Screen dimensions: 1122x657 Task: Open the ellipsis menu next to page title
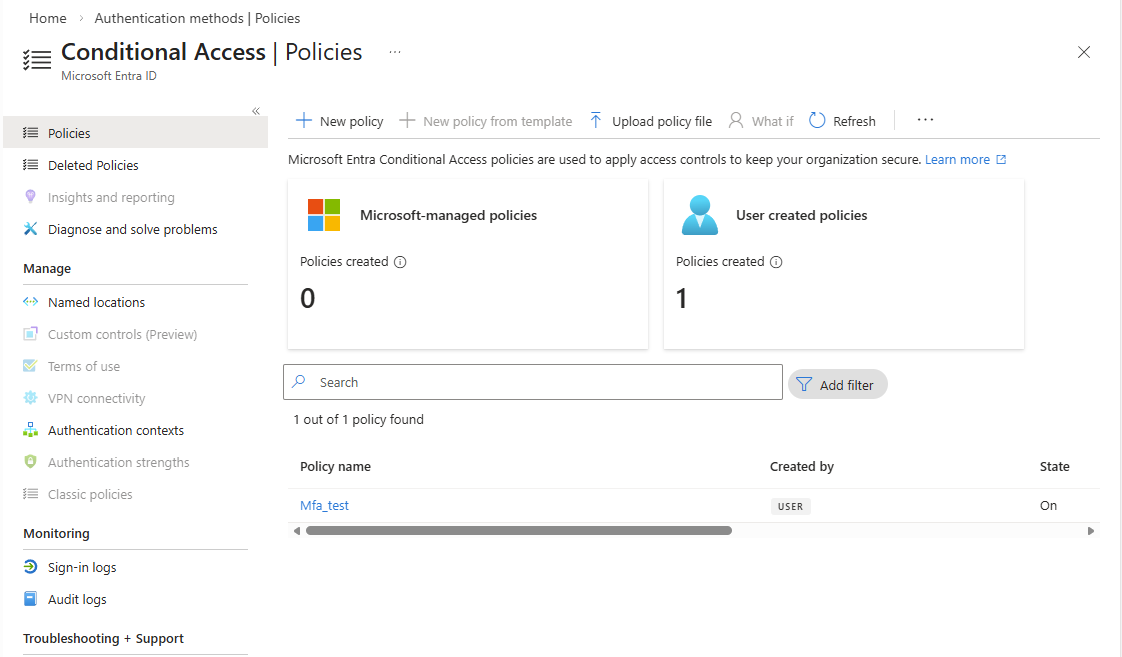point(395,52)
